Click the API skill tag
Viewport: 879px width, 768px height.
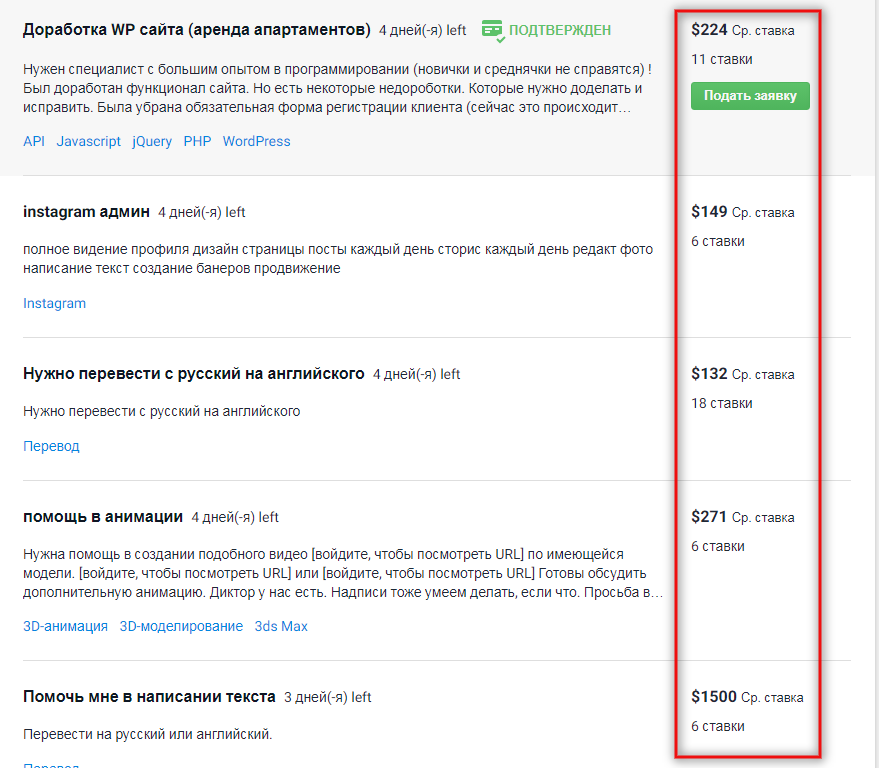click(x=33, y=141)
